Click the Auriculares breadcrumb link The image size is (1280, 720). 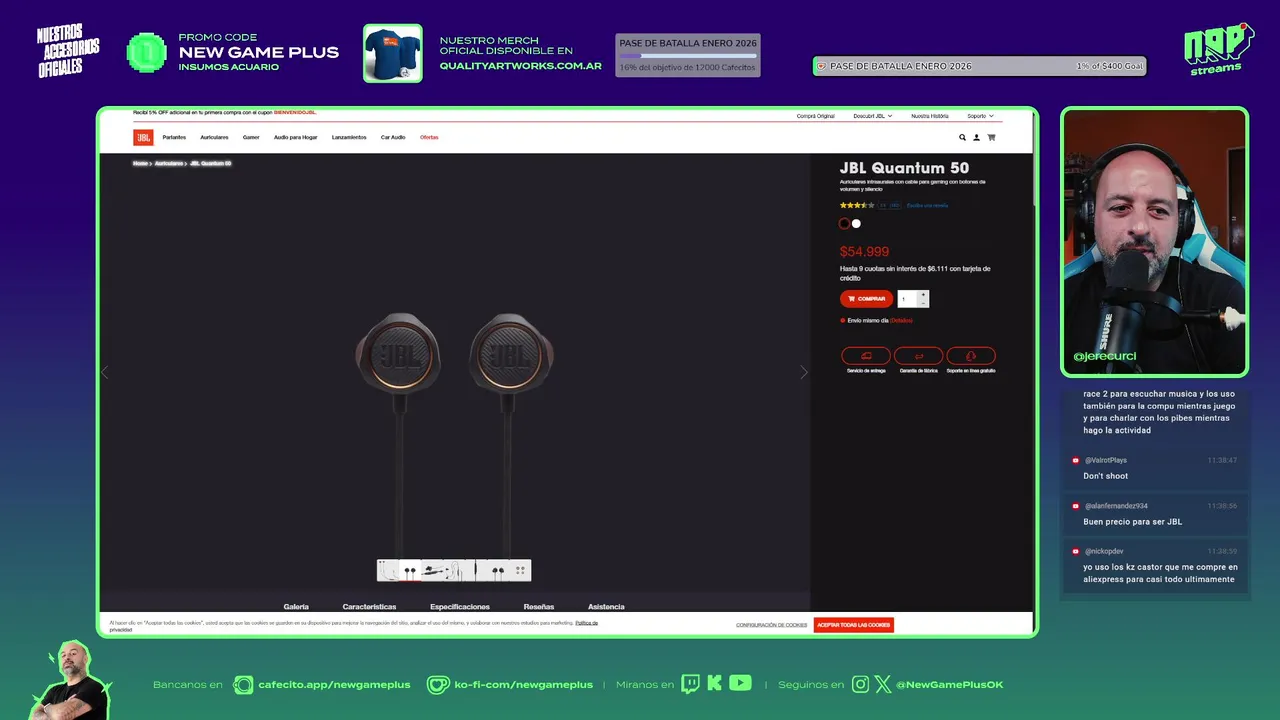tap(168, 163)
